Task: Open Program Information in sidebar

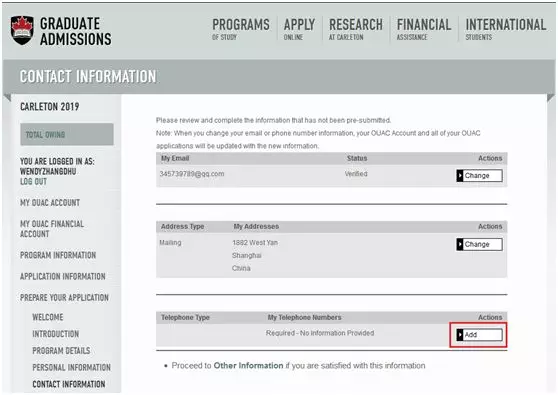Action: tap(58, 255)
